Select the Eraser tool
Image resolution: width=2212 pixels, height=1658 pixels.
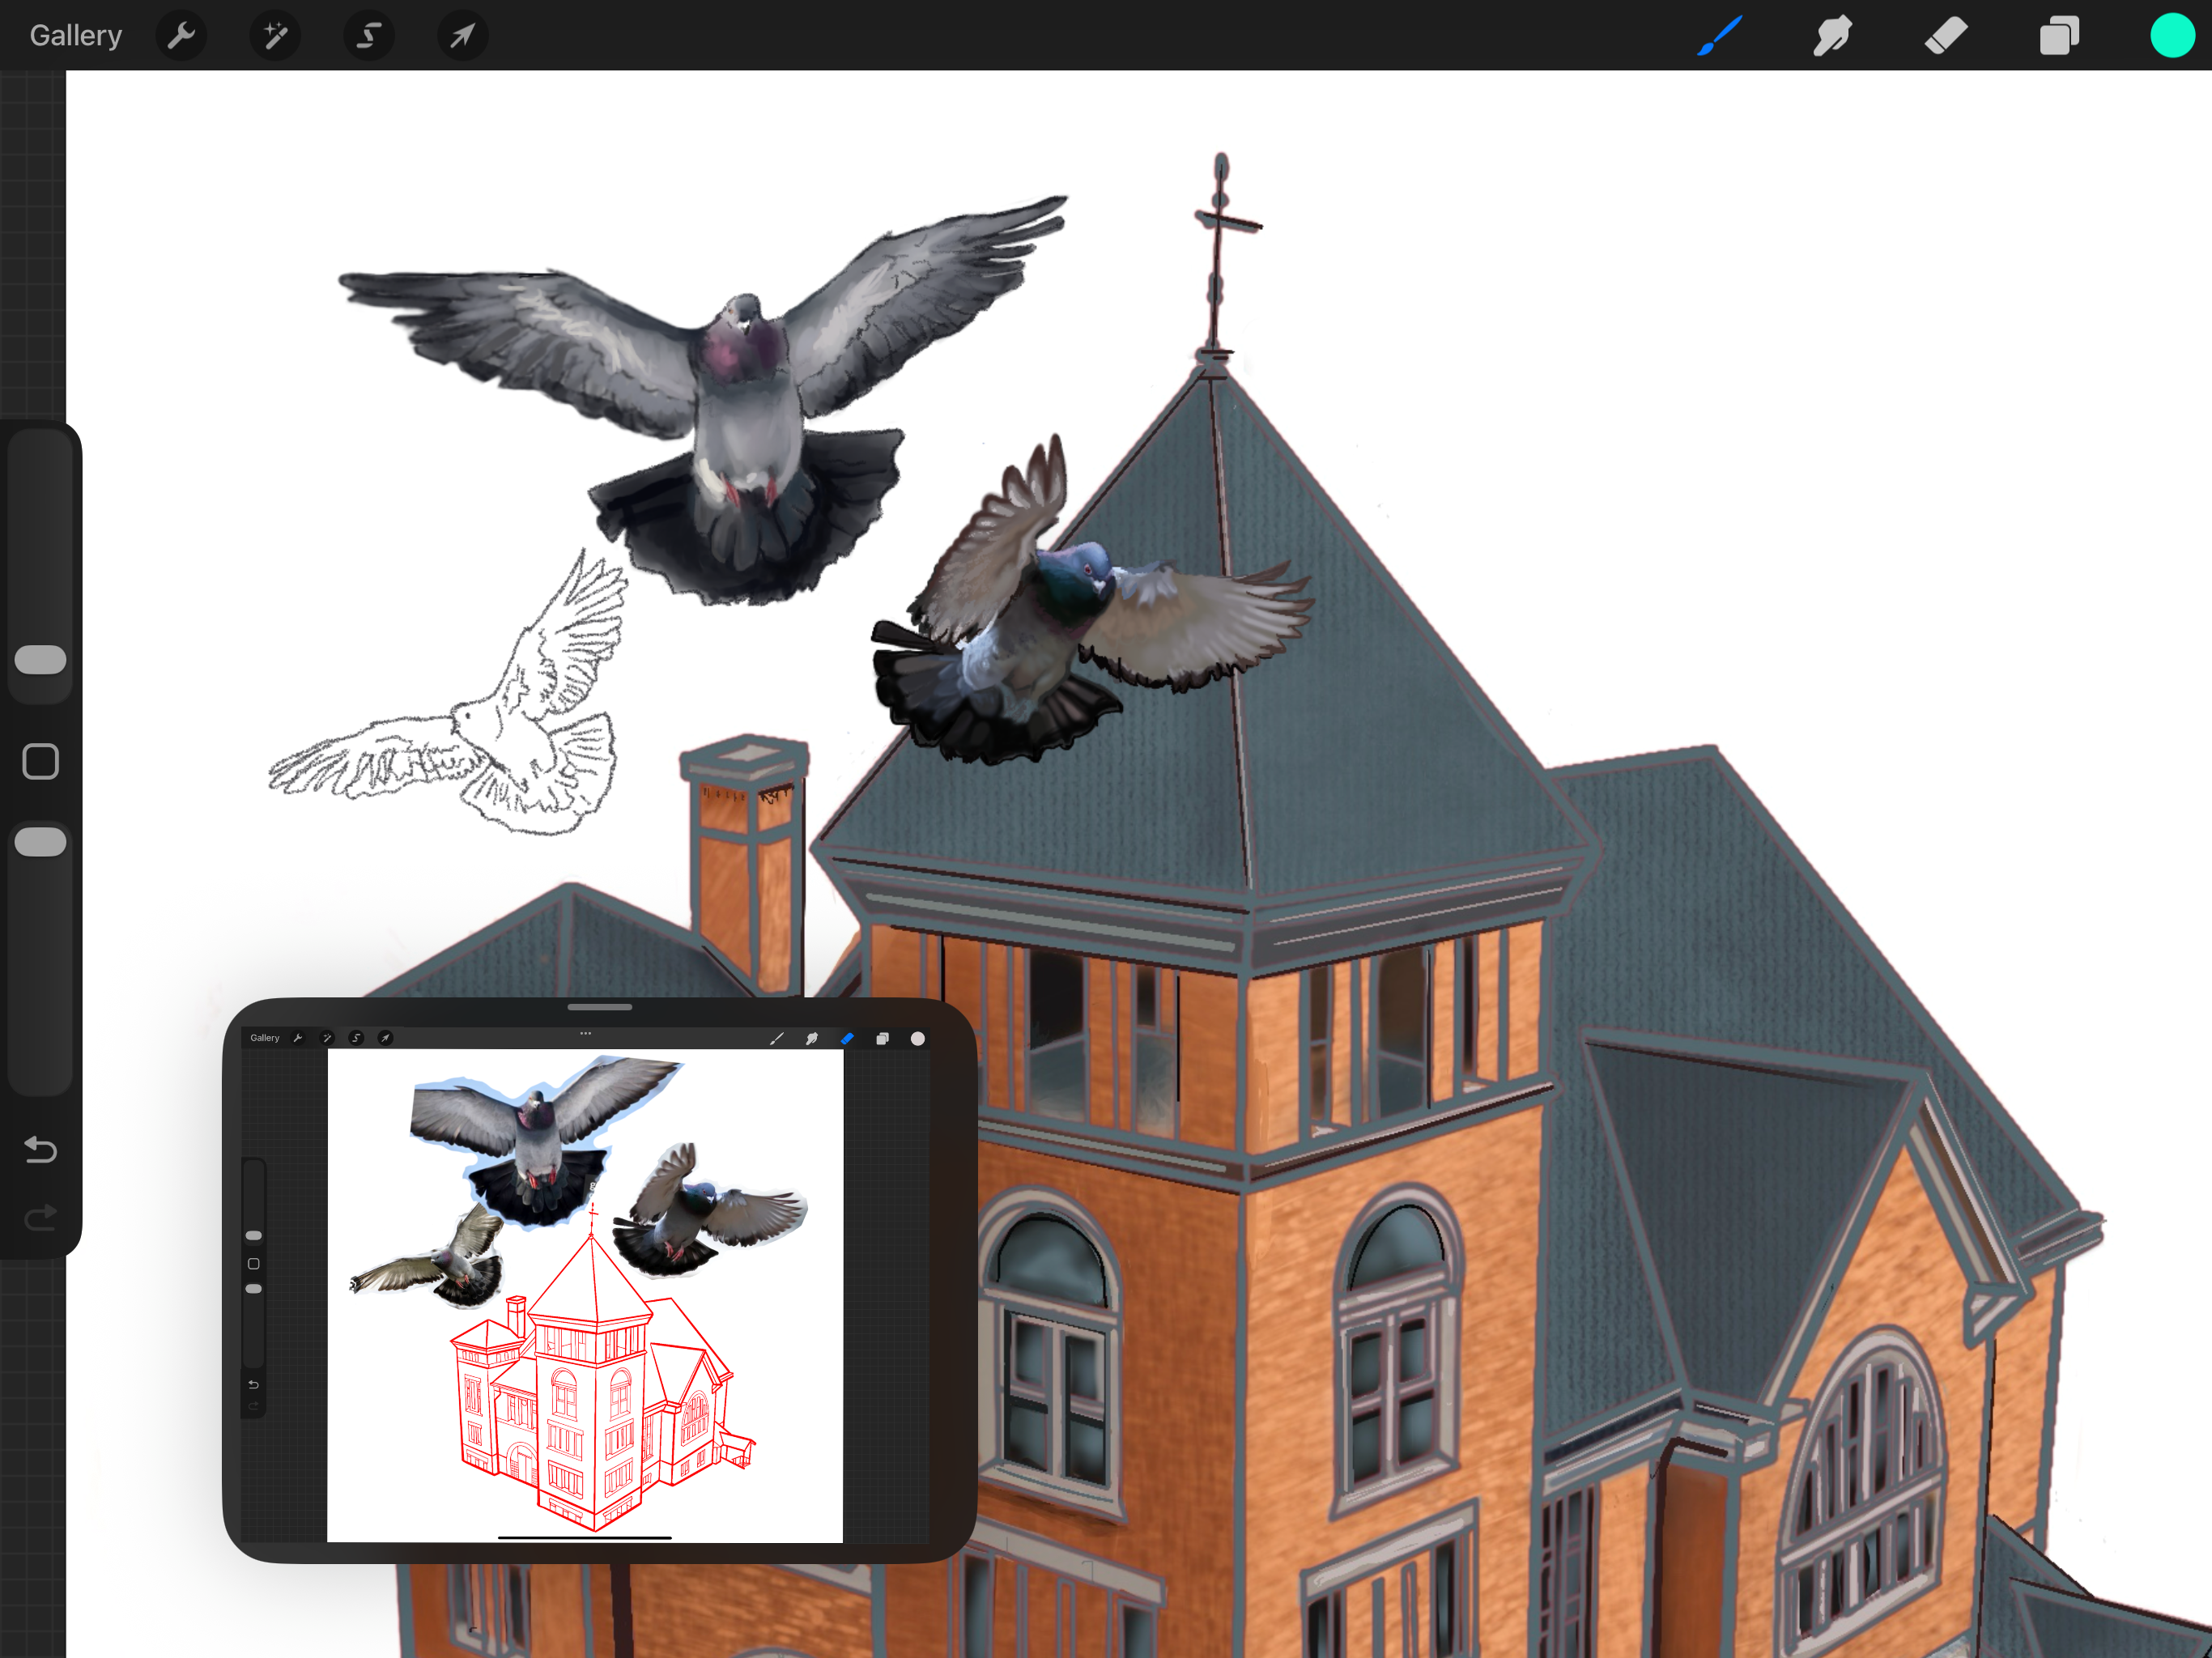tap(1945, 36)
